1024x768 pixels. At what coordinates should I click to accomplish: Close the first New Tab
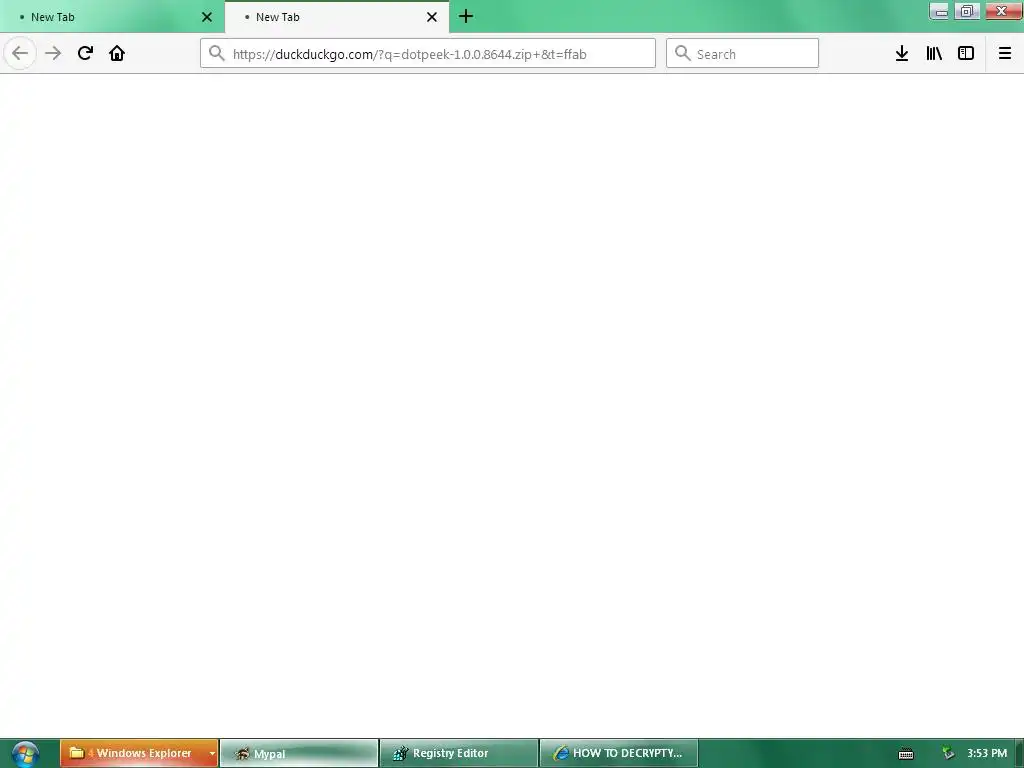point(207,17)
